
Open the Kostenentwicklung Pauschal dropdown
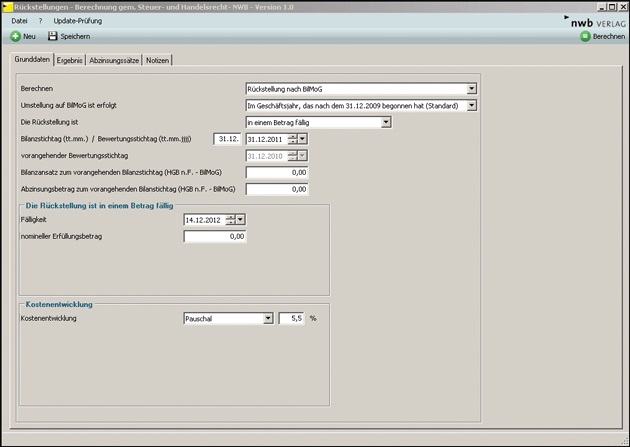[268, 318]
